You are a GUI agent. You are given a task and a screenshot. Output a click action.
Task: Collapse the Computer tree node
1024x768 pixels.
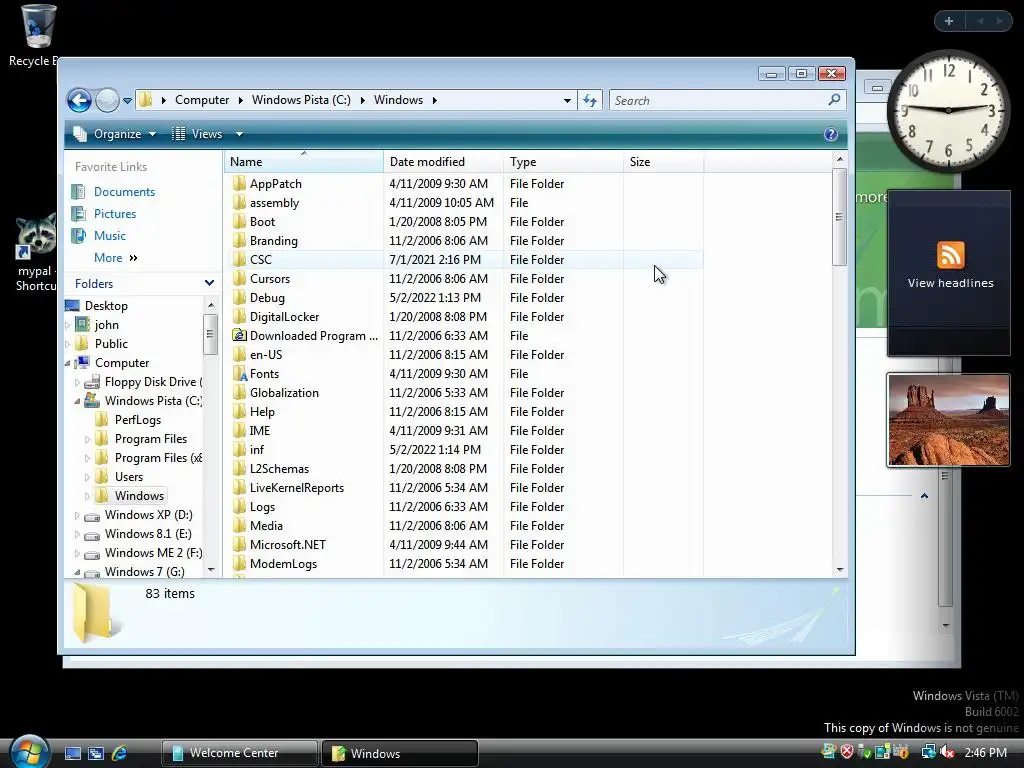point(68,362)
